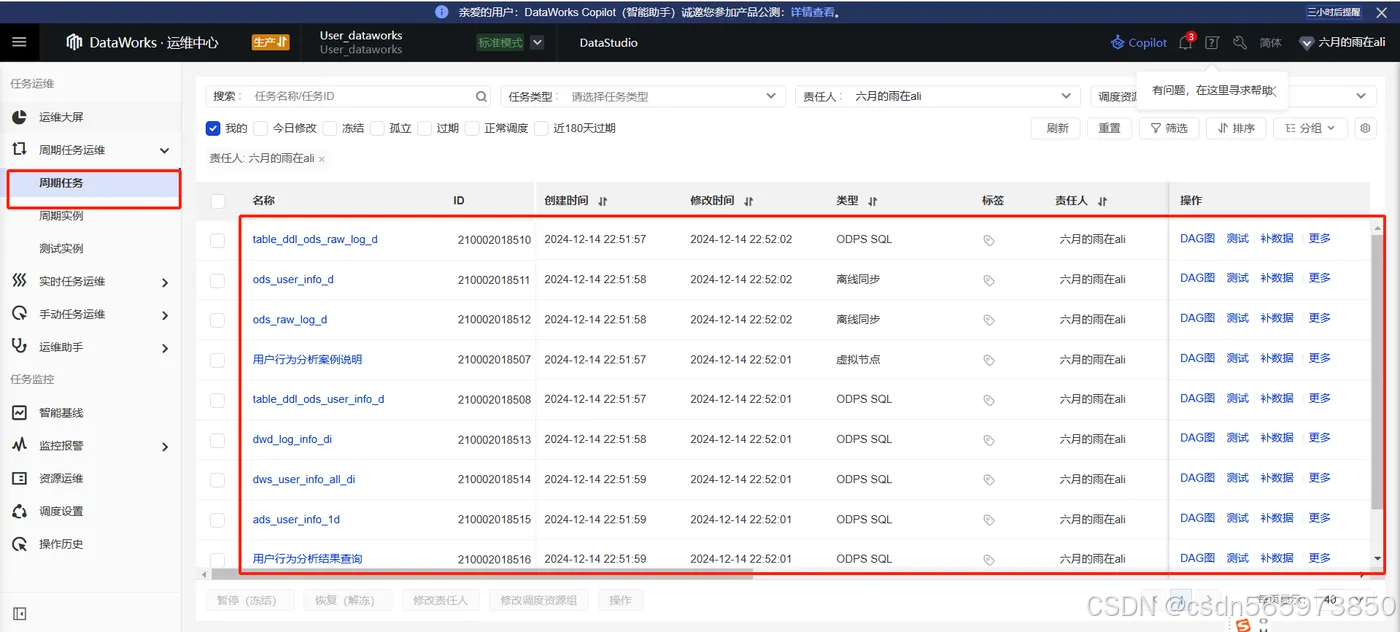Open the table column settings gear icon
The image size is (1400, 632).
pyautogui.click(x=1365, y=128)
